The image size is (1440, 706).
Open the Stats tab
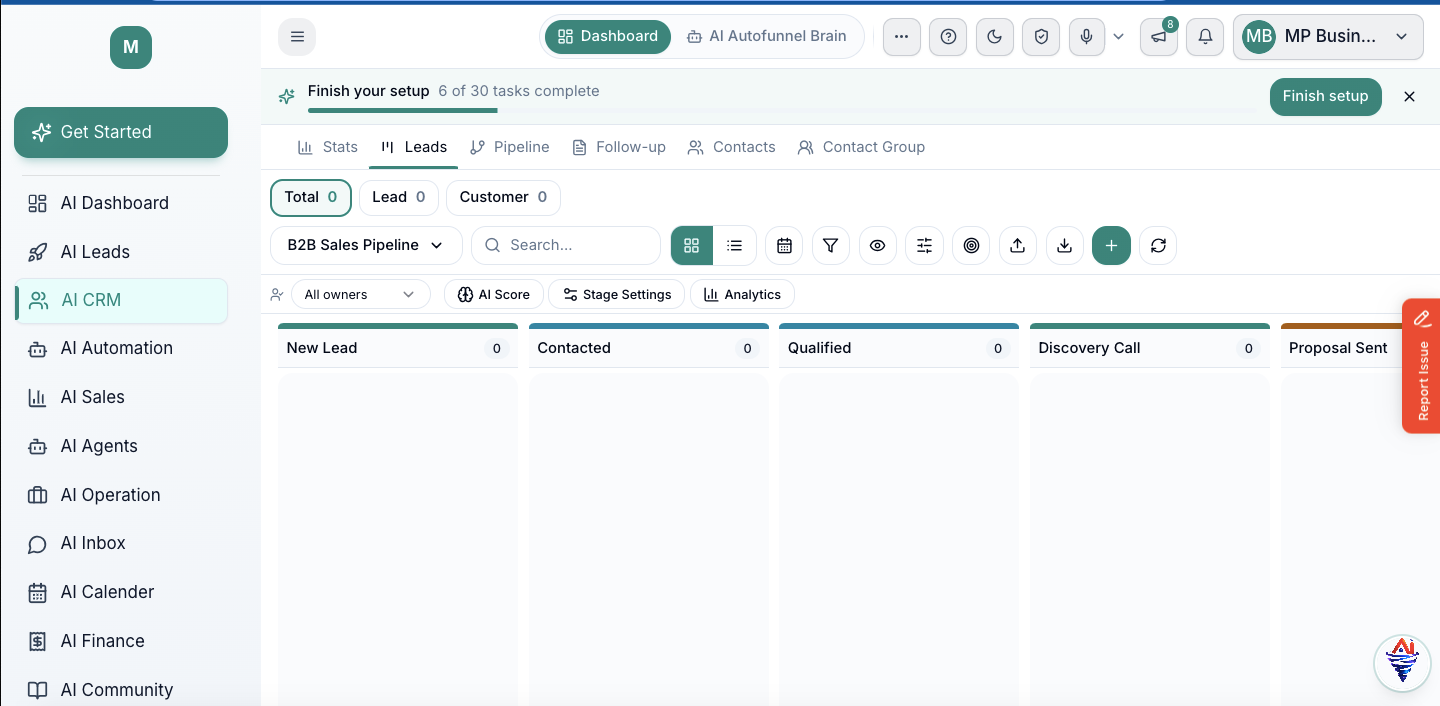tap(328, 147)
